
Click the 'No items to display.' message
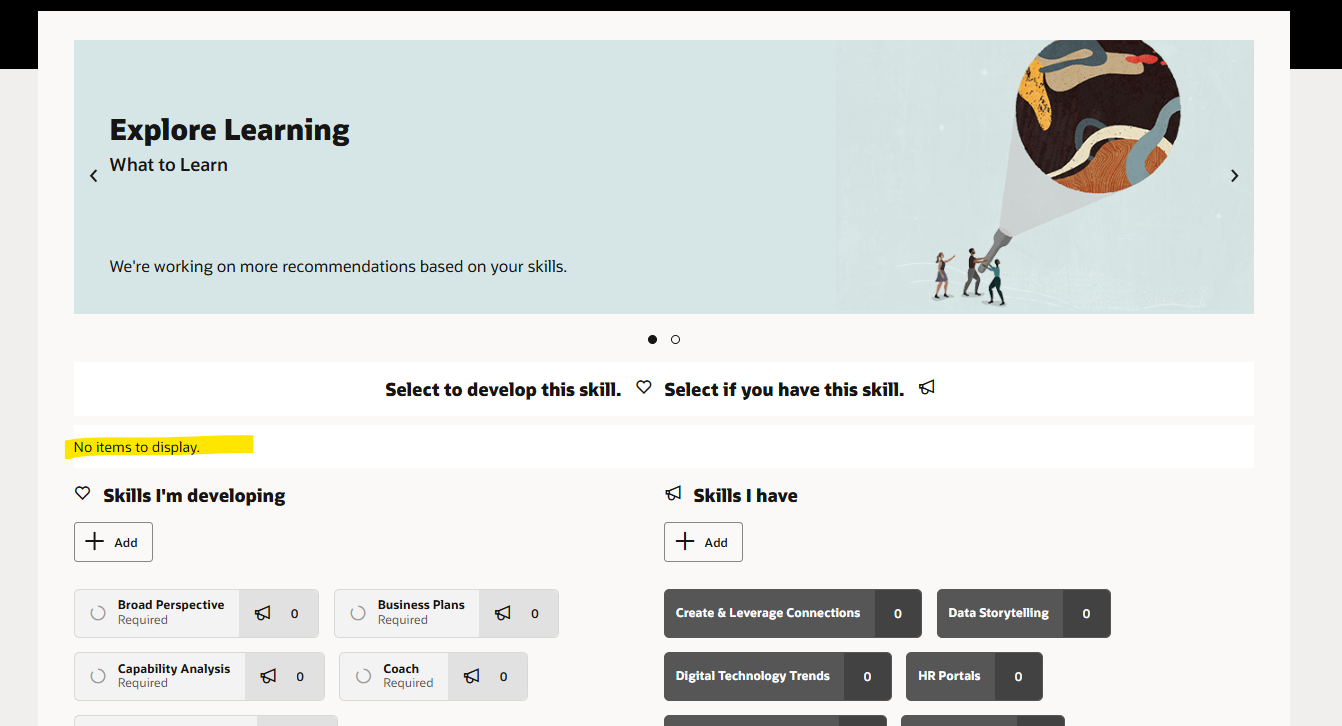click(x=137, y=447)
